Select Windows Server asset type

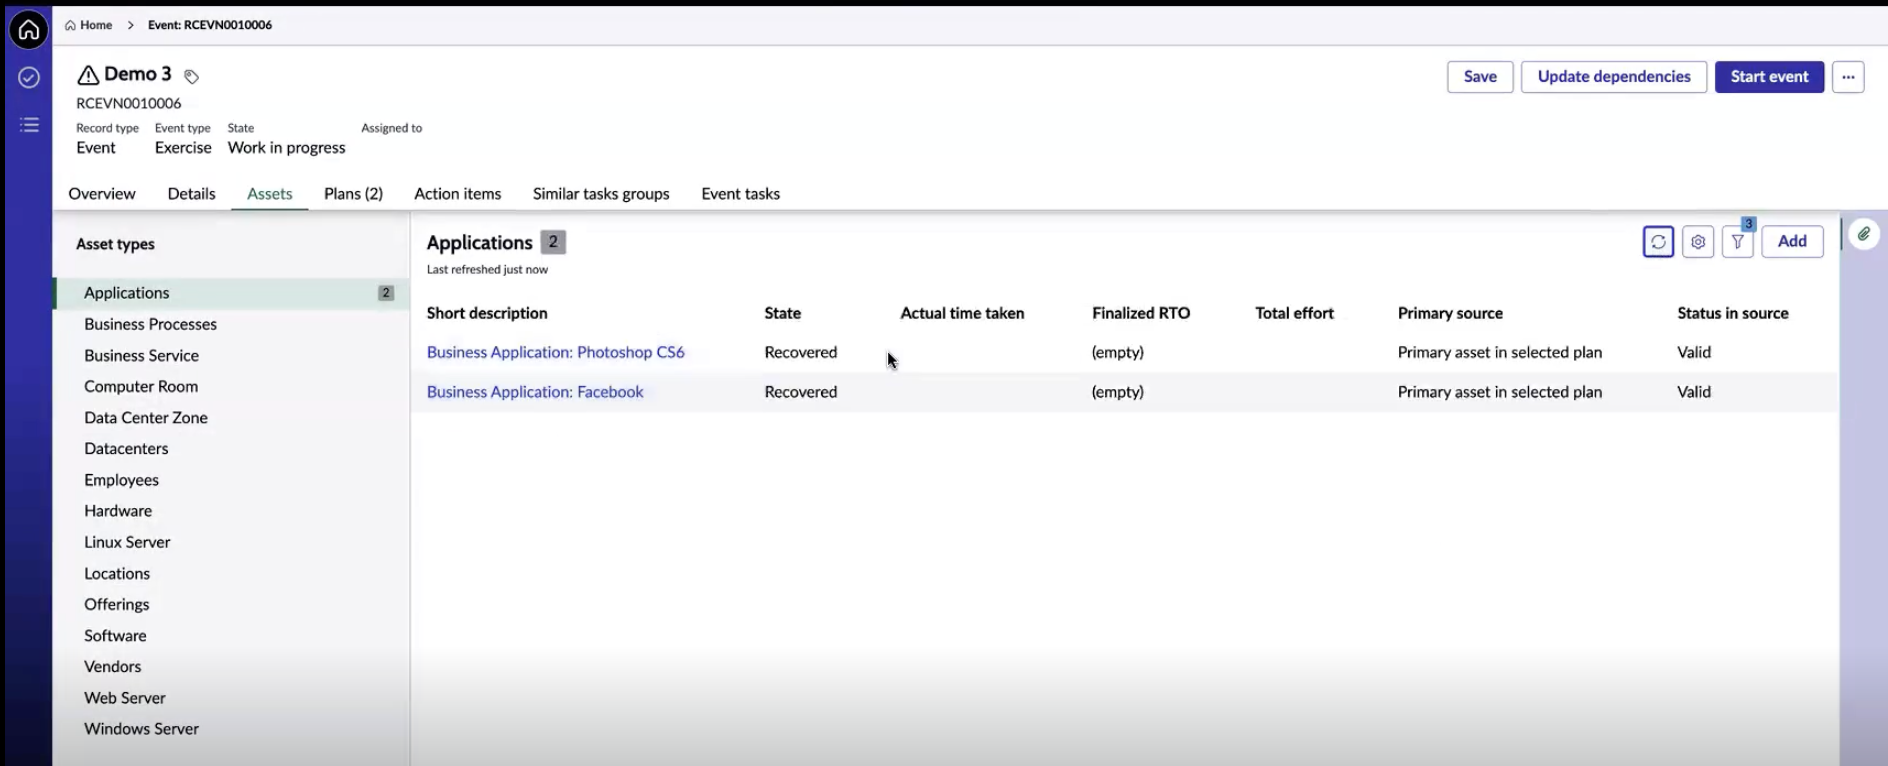click(232, 729)
